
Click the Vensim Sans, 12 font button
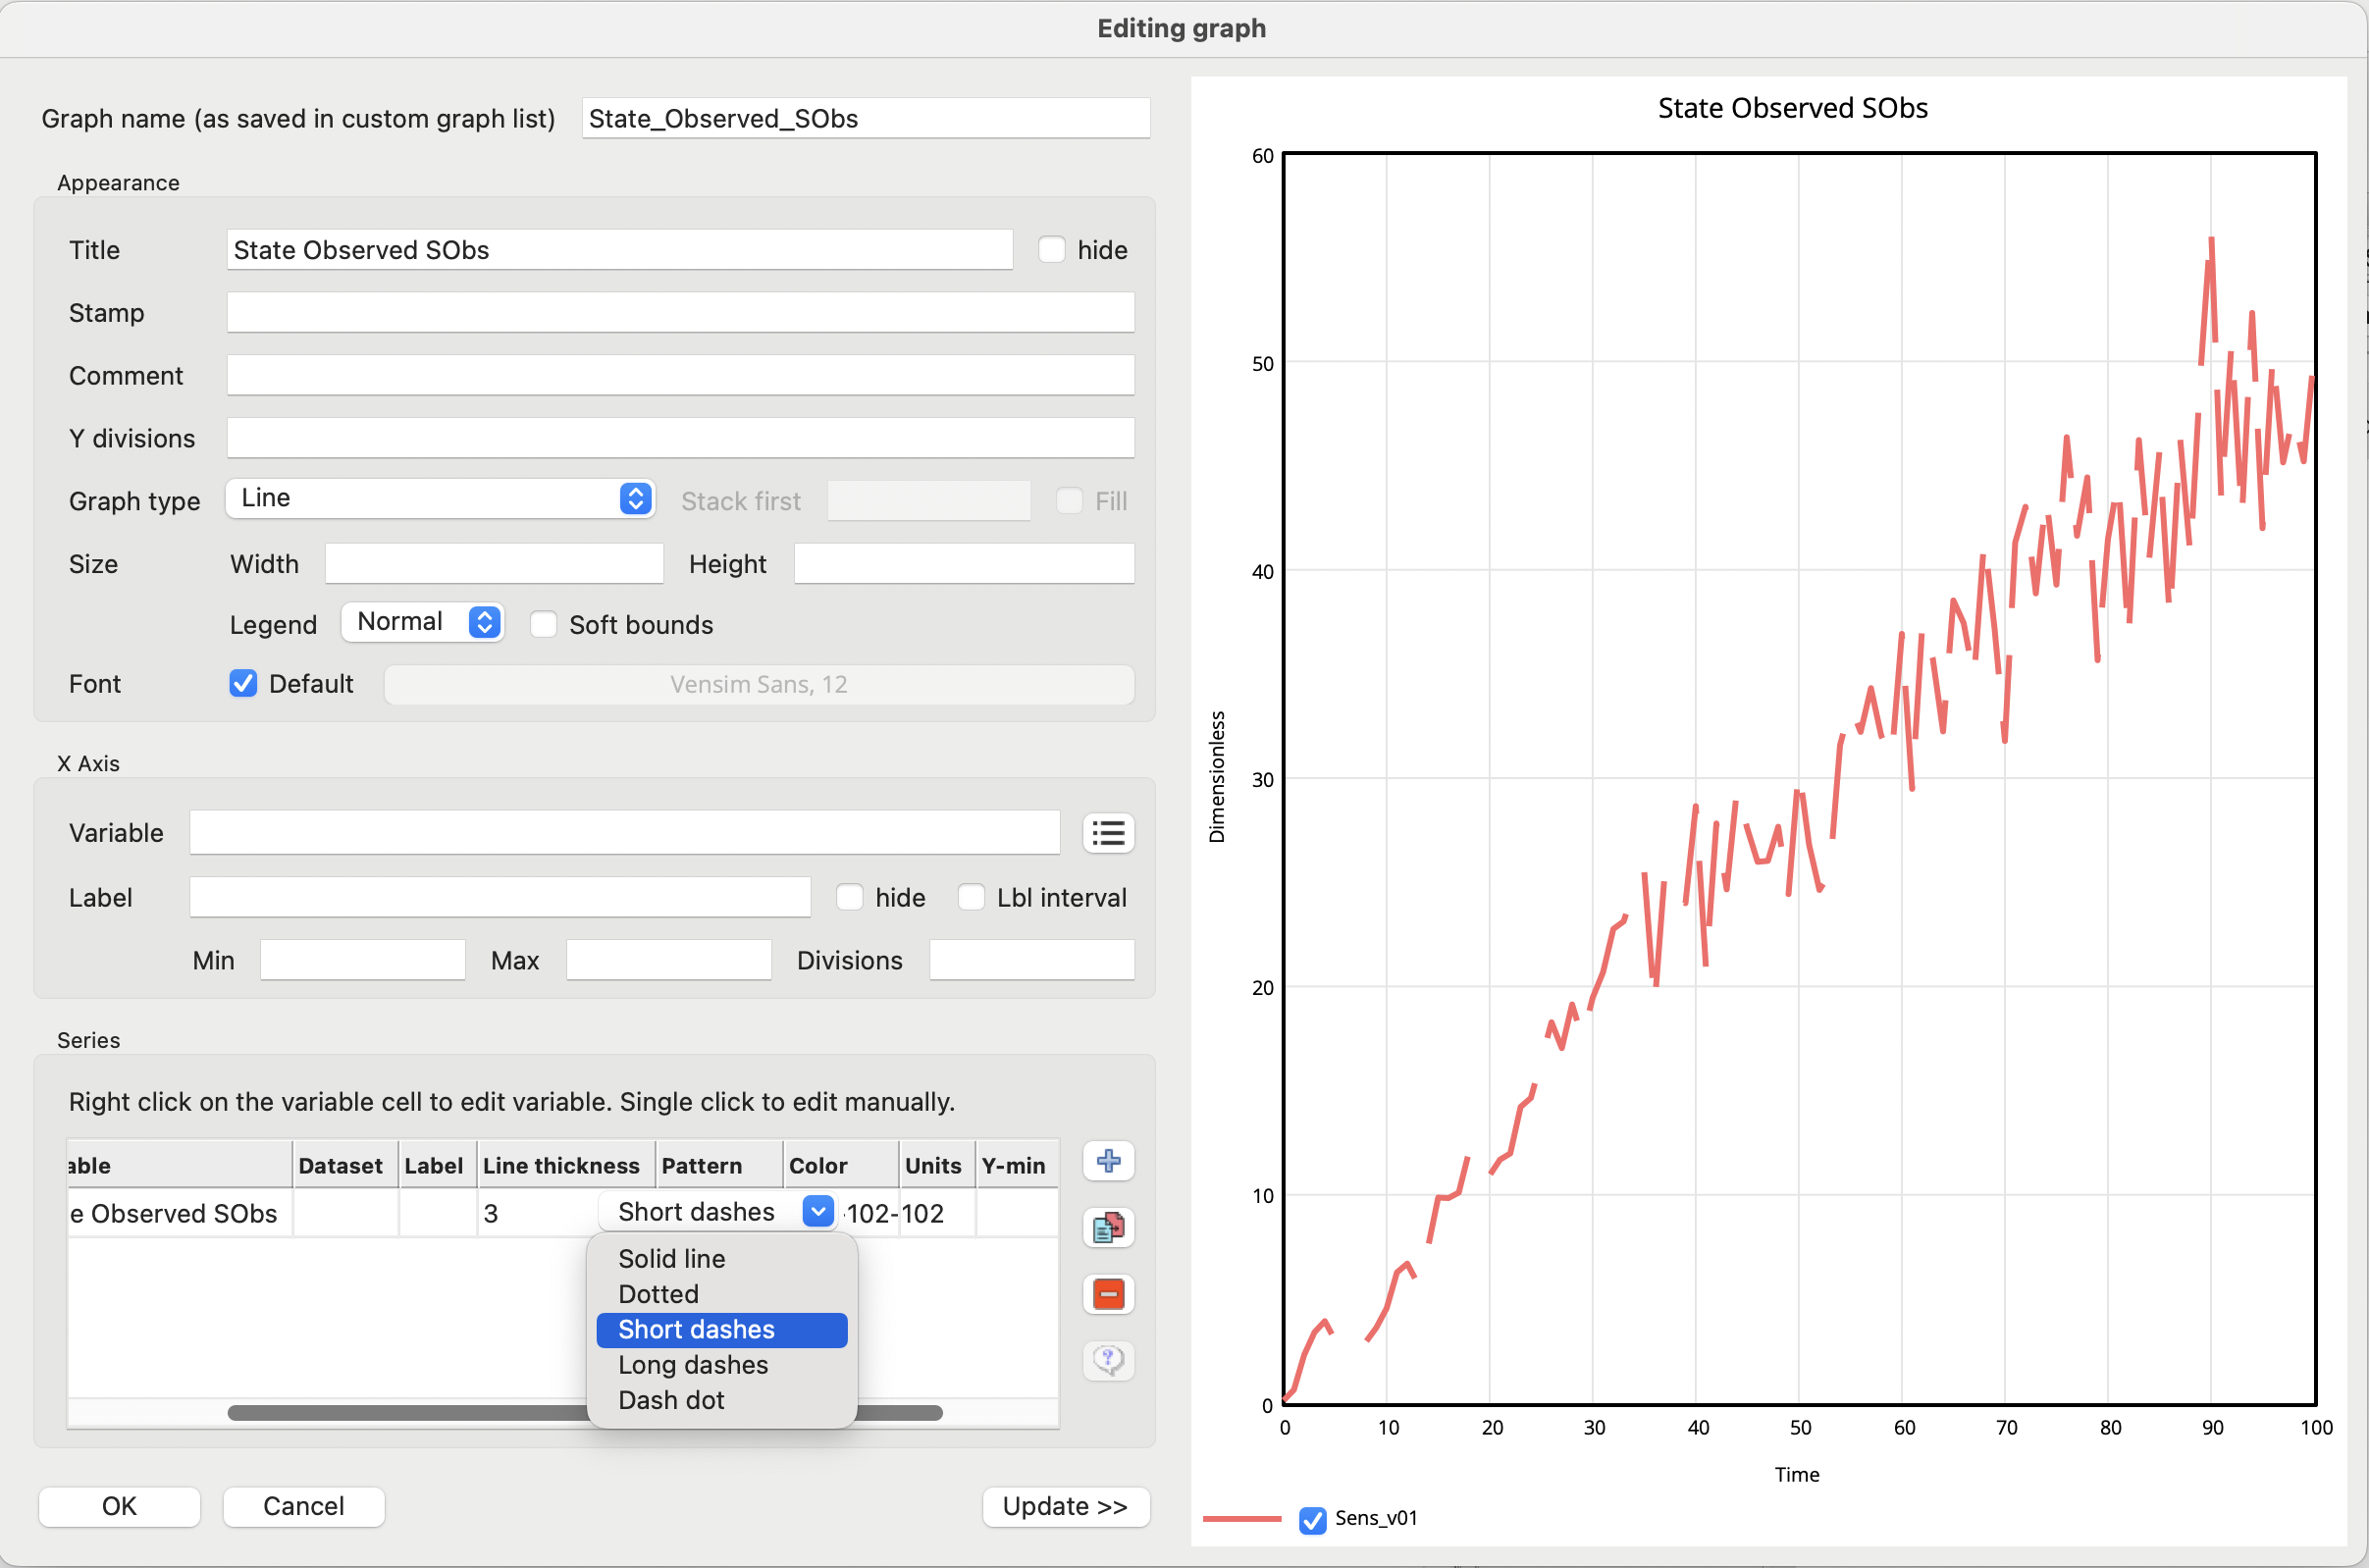[759, 684]
